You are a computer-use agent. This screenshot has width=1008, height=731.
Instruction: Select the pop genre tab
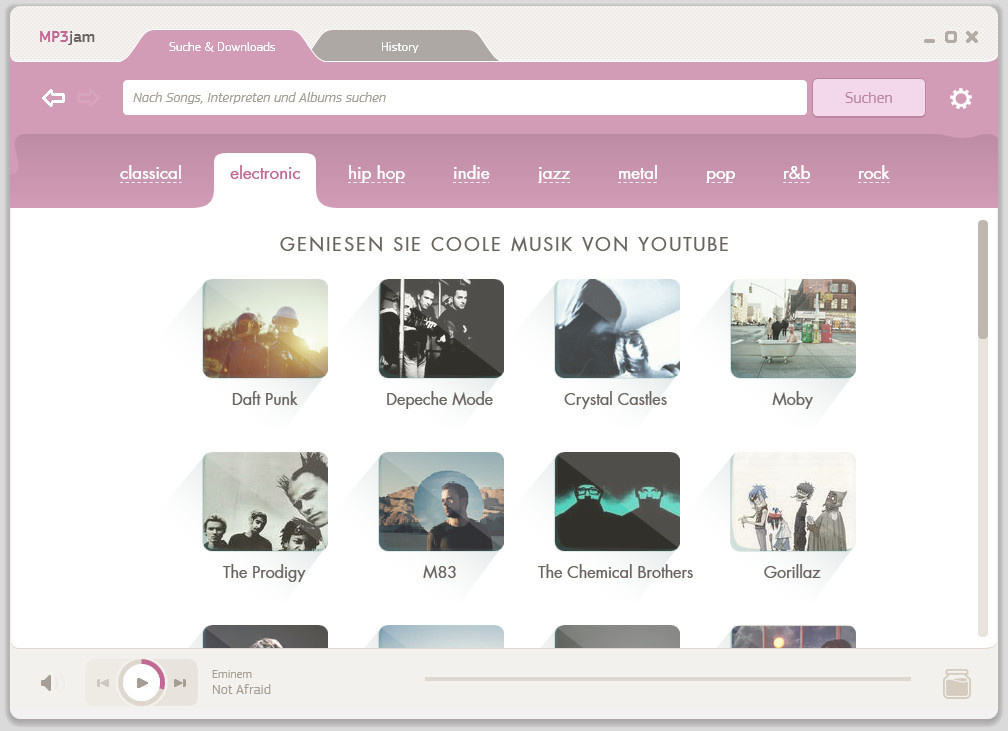(x=721, y=174)
